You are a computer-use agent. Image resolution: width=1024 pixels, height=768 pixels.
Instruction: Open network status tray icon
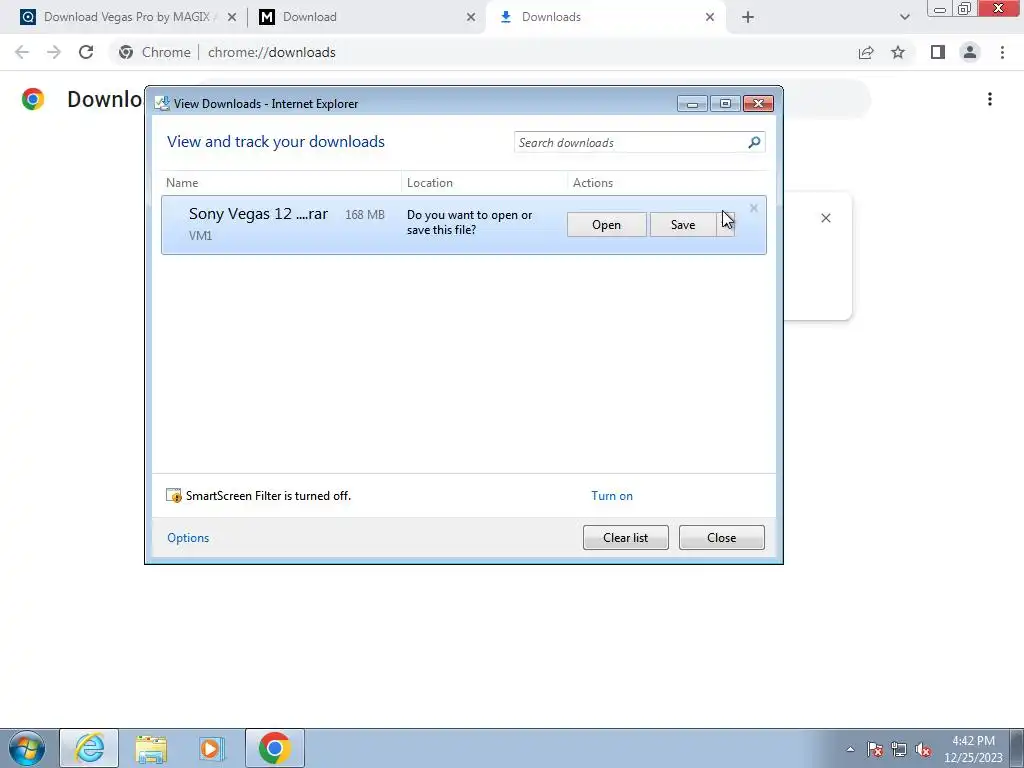(x=899, y=749)
